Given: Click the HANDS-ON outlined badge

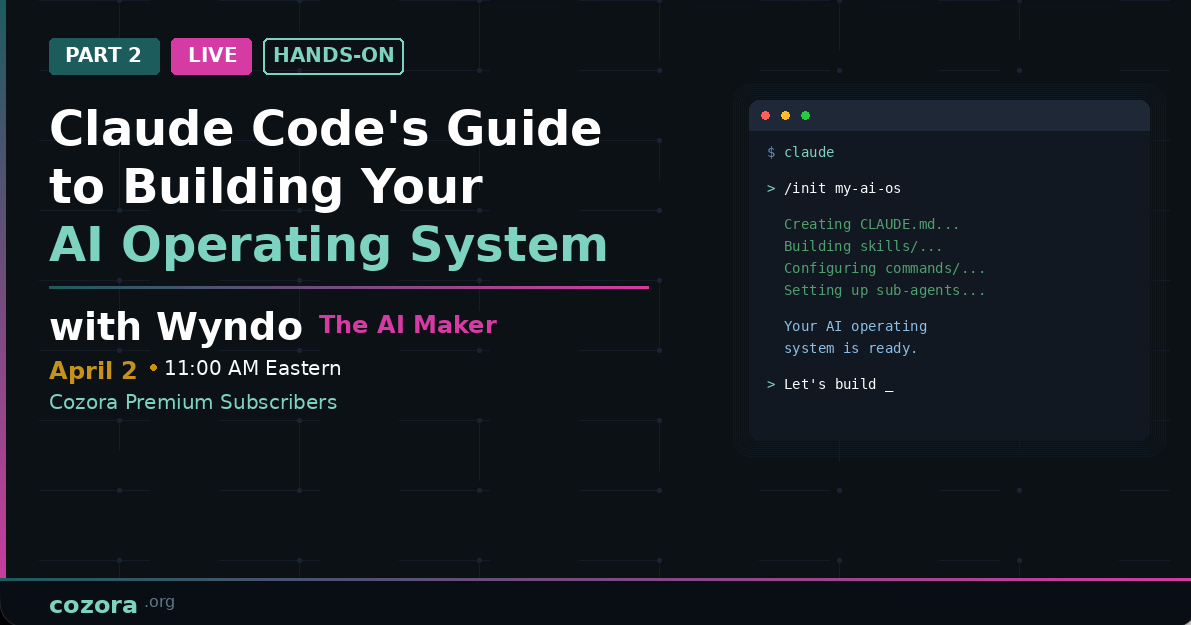Looking at the screenshot, I should [333, 56].
